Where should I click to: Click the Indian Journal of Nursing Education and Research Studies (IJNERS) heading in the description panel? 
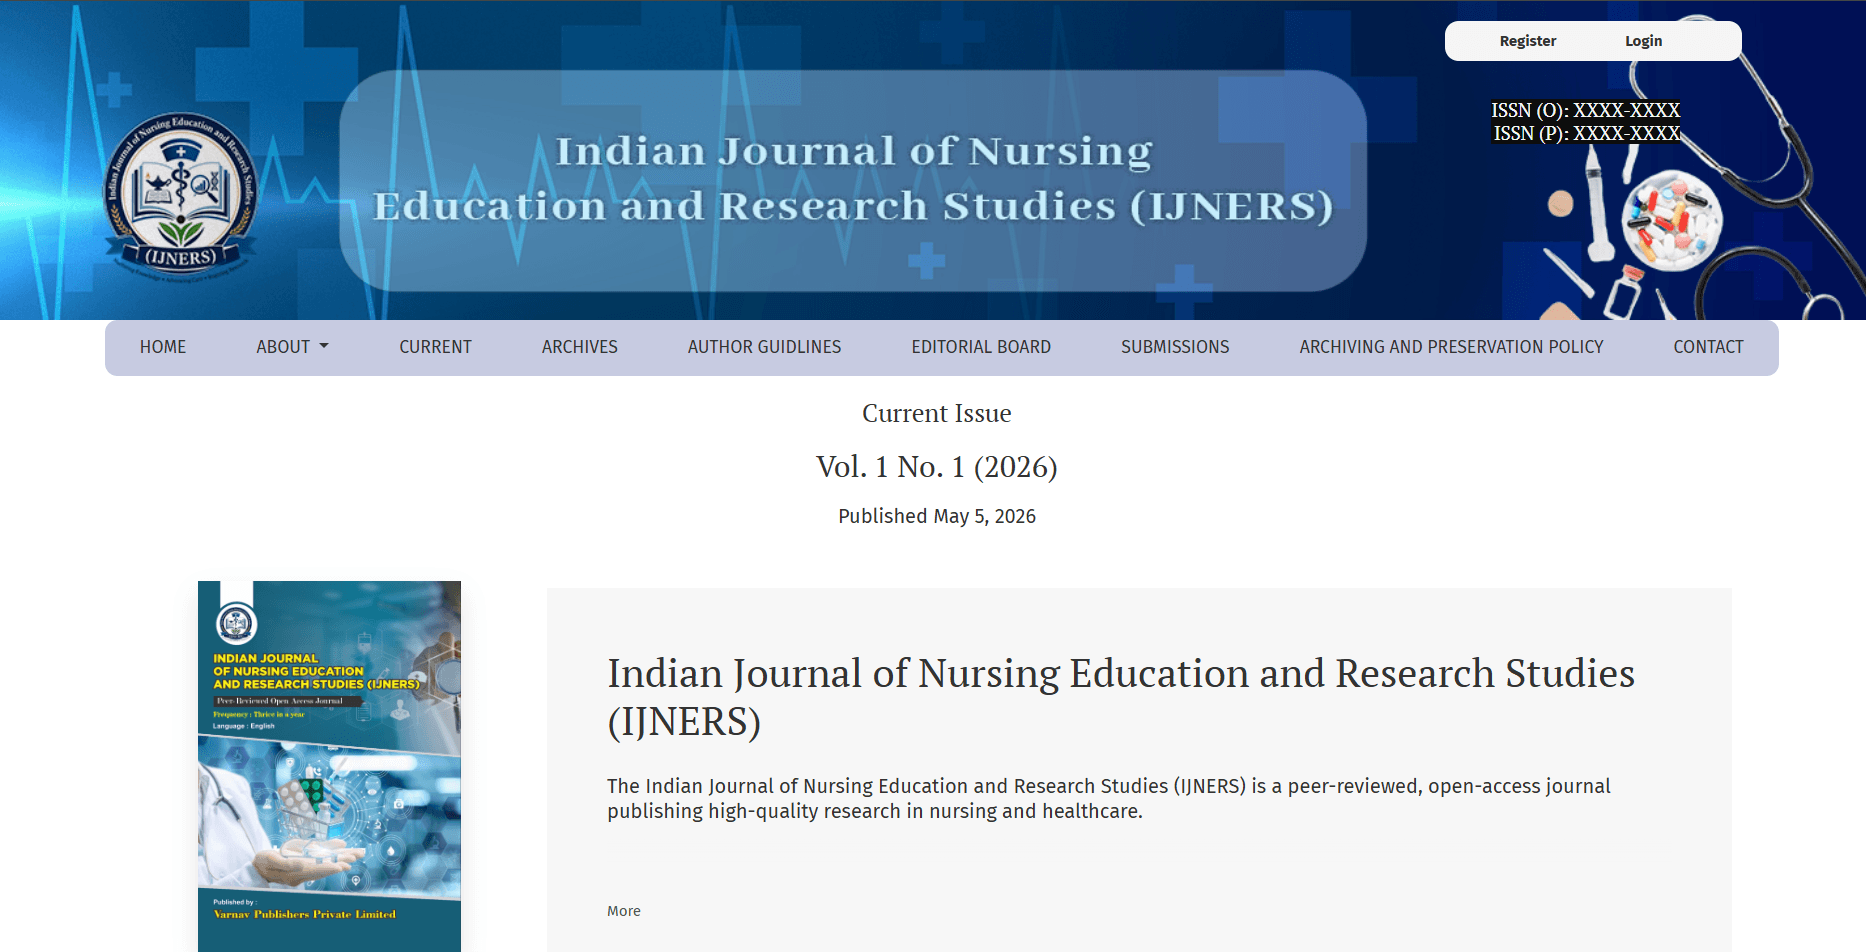coord(1121,697)
